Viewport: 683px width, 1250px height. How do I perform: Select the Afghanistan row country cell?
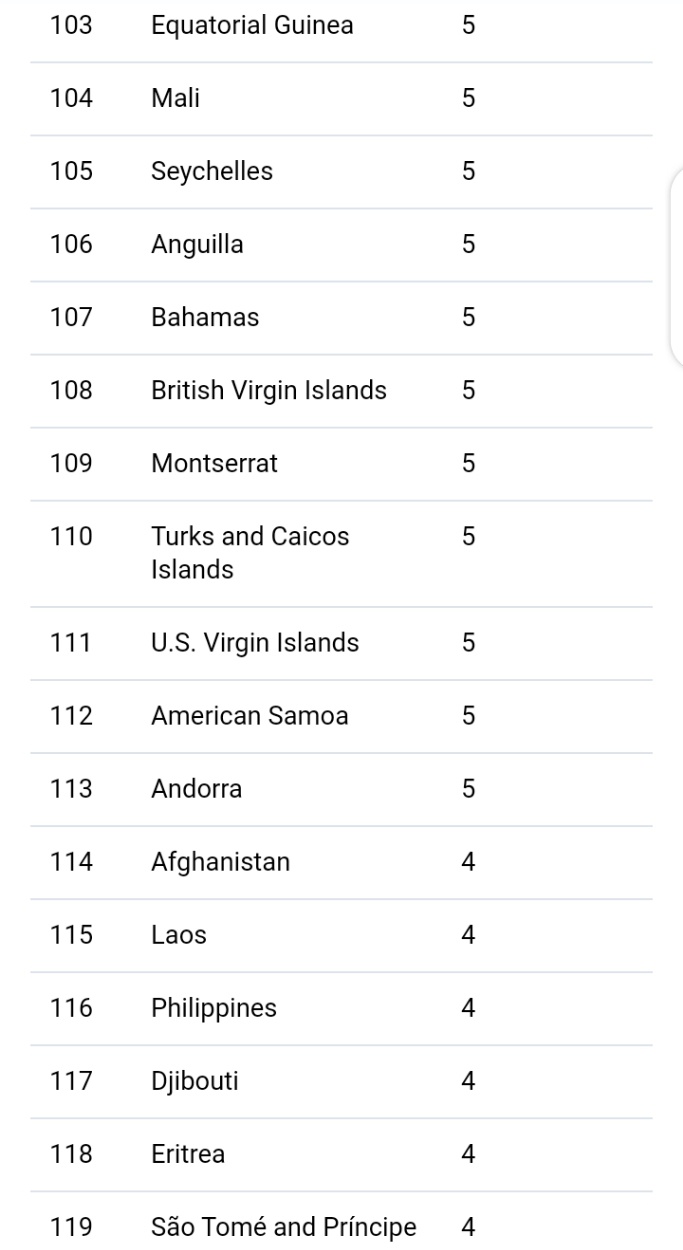(x=221, y=862)
